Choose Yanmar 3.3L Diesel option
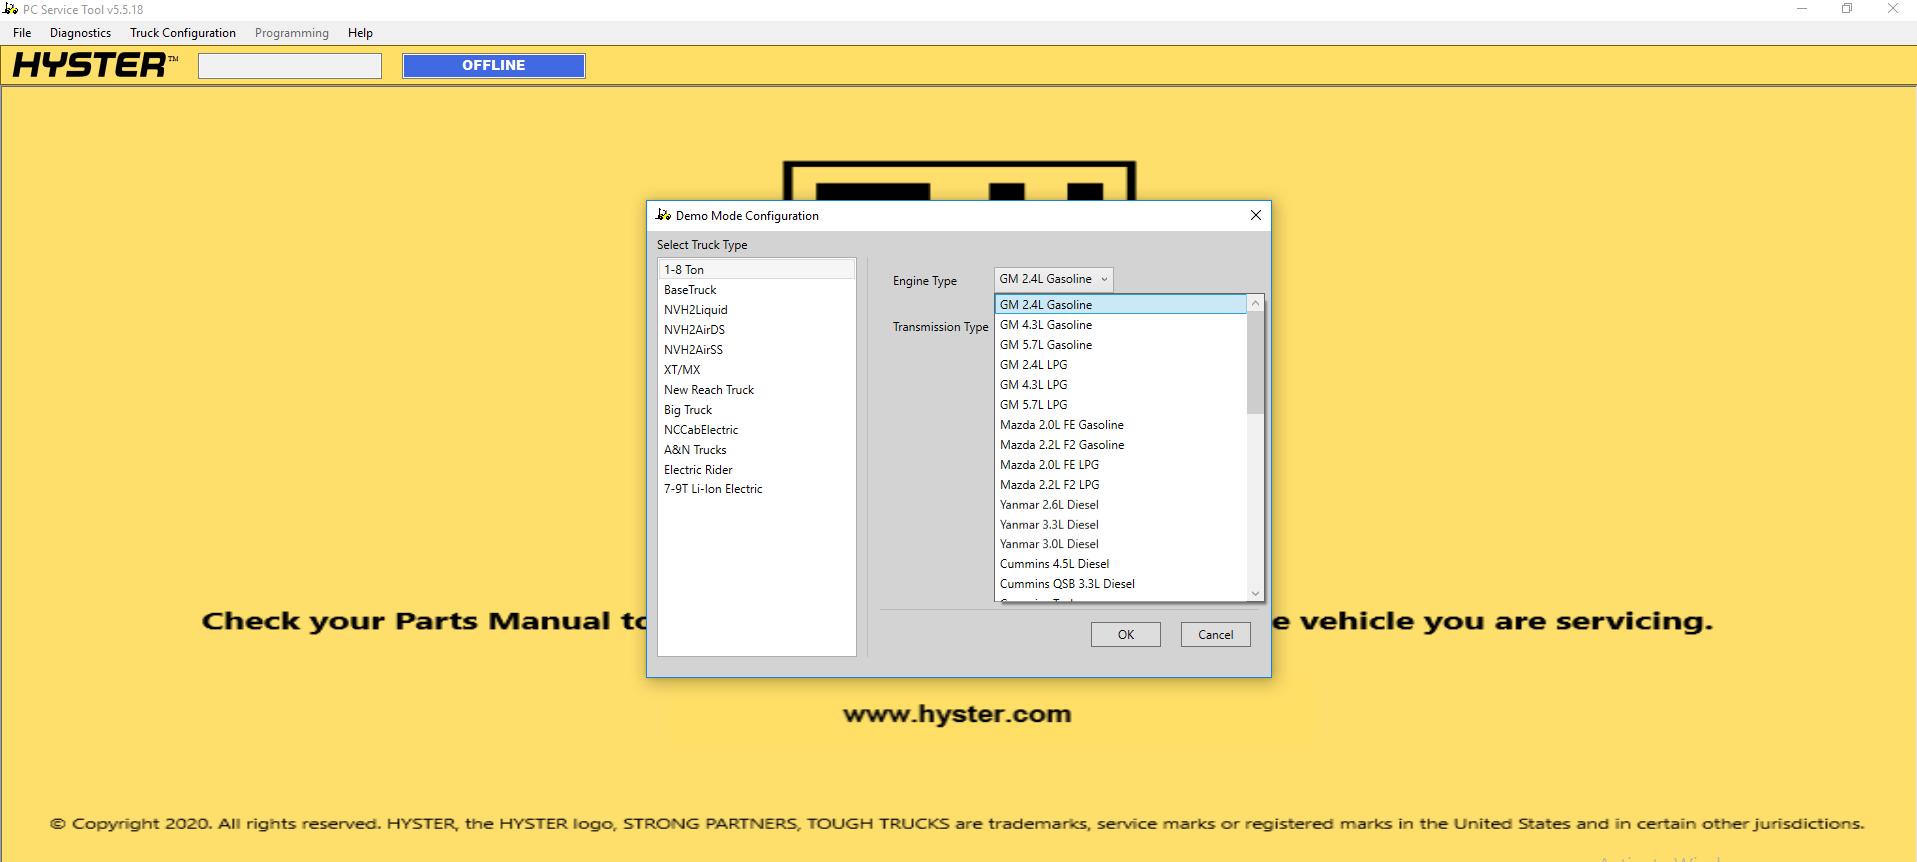The width and height of the screenshot is (1917, 862). (1121, 525)
